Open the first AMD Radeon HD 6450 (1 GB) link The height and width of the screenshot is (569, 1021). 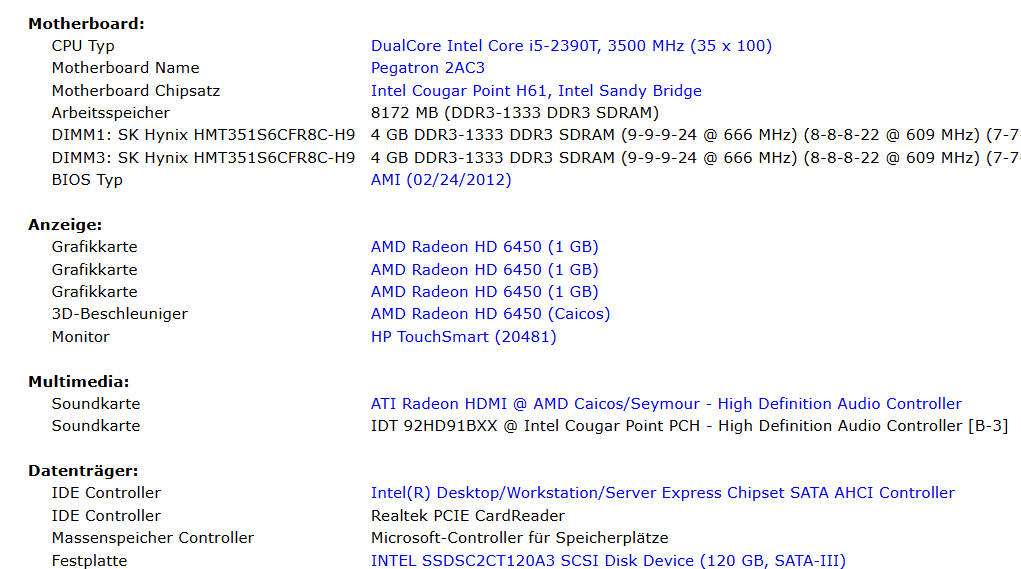(x=484, y=247)
